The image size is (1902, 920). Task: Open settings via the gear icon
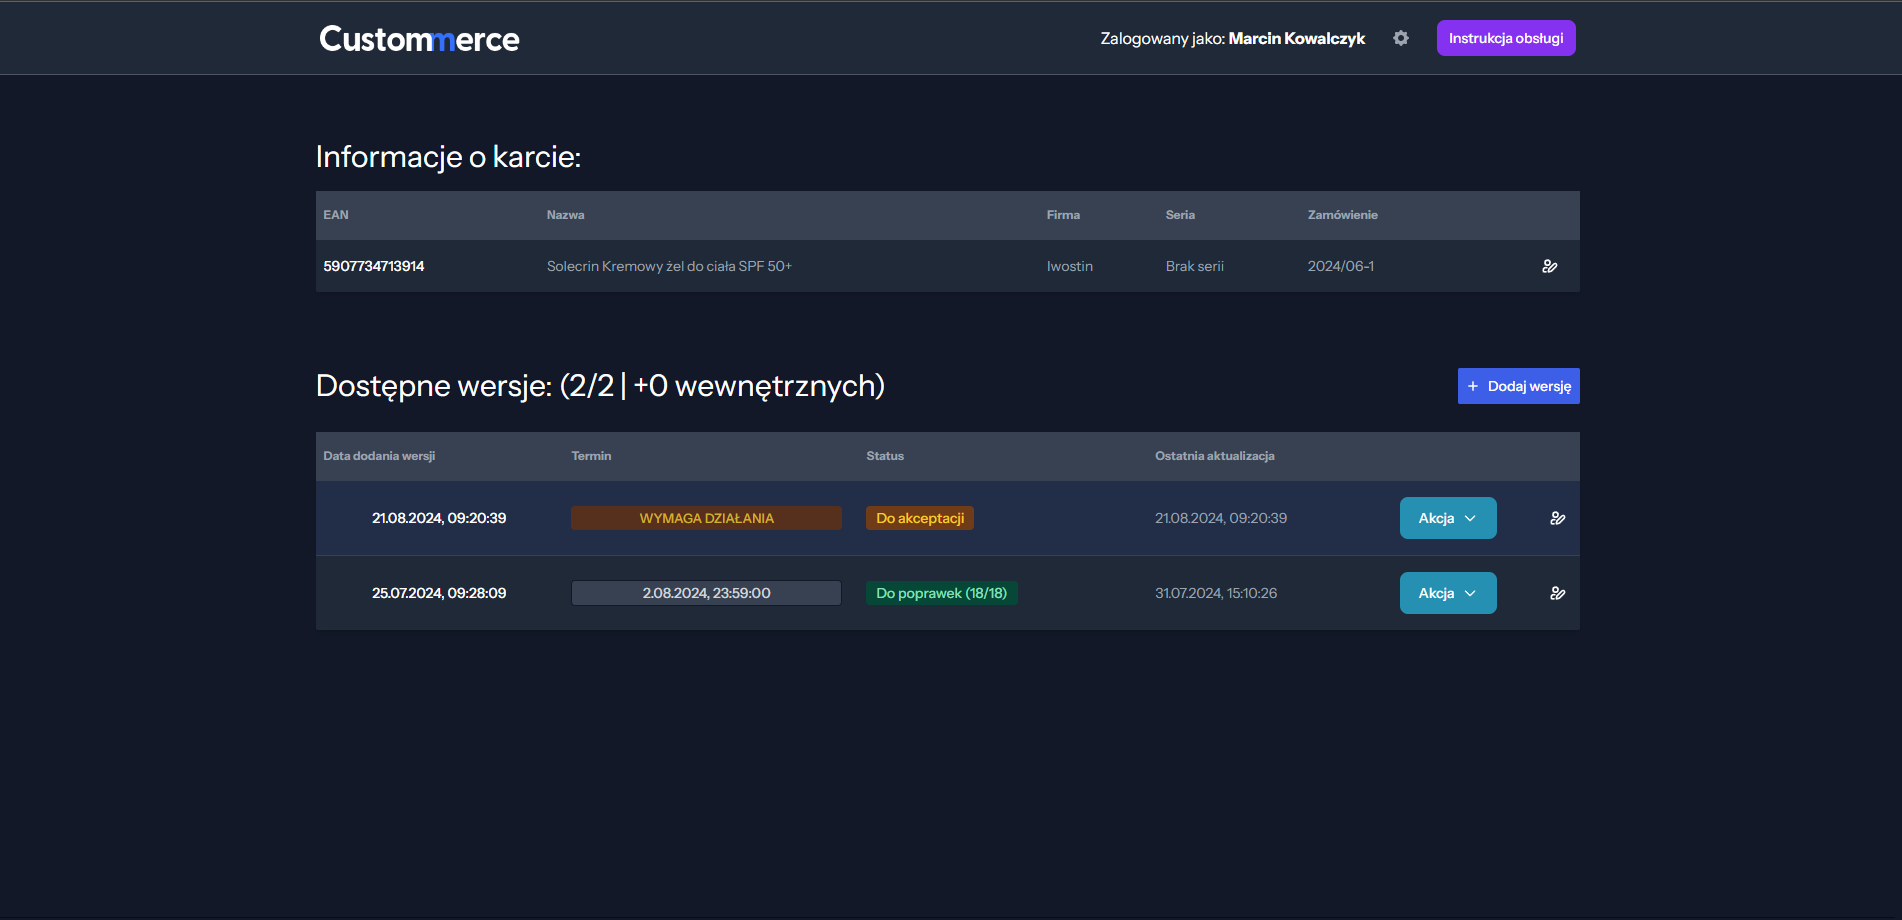click(1401, 37)
